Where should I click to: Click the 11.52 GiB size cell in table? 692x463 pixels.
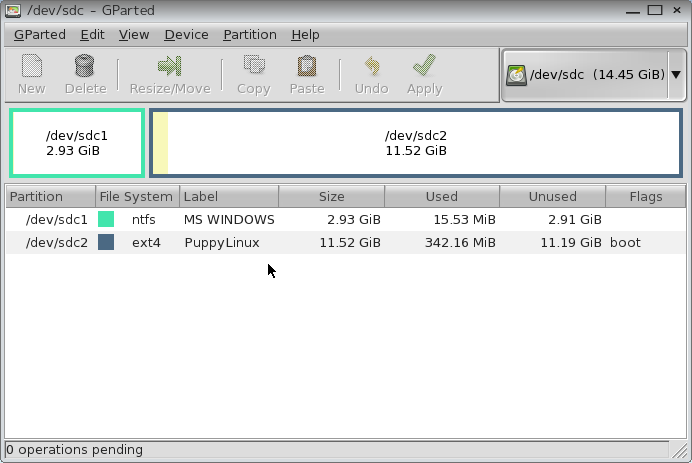click(x=350, y=242)
